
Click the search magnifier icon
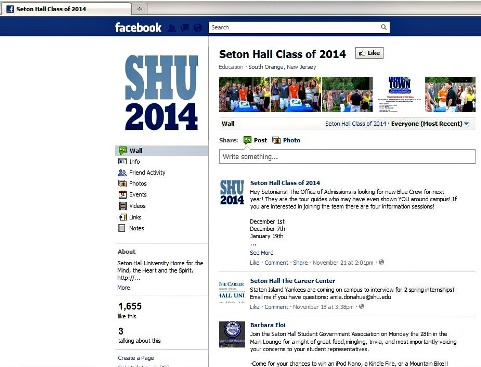tap(384, 27)
